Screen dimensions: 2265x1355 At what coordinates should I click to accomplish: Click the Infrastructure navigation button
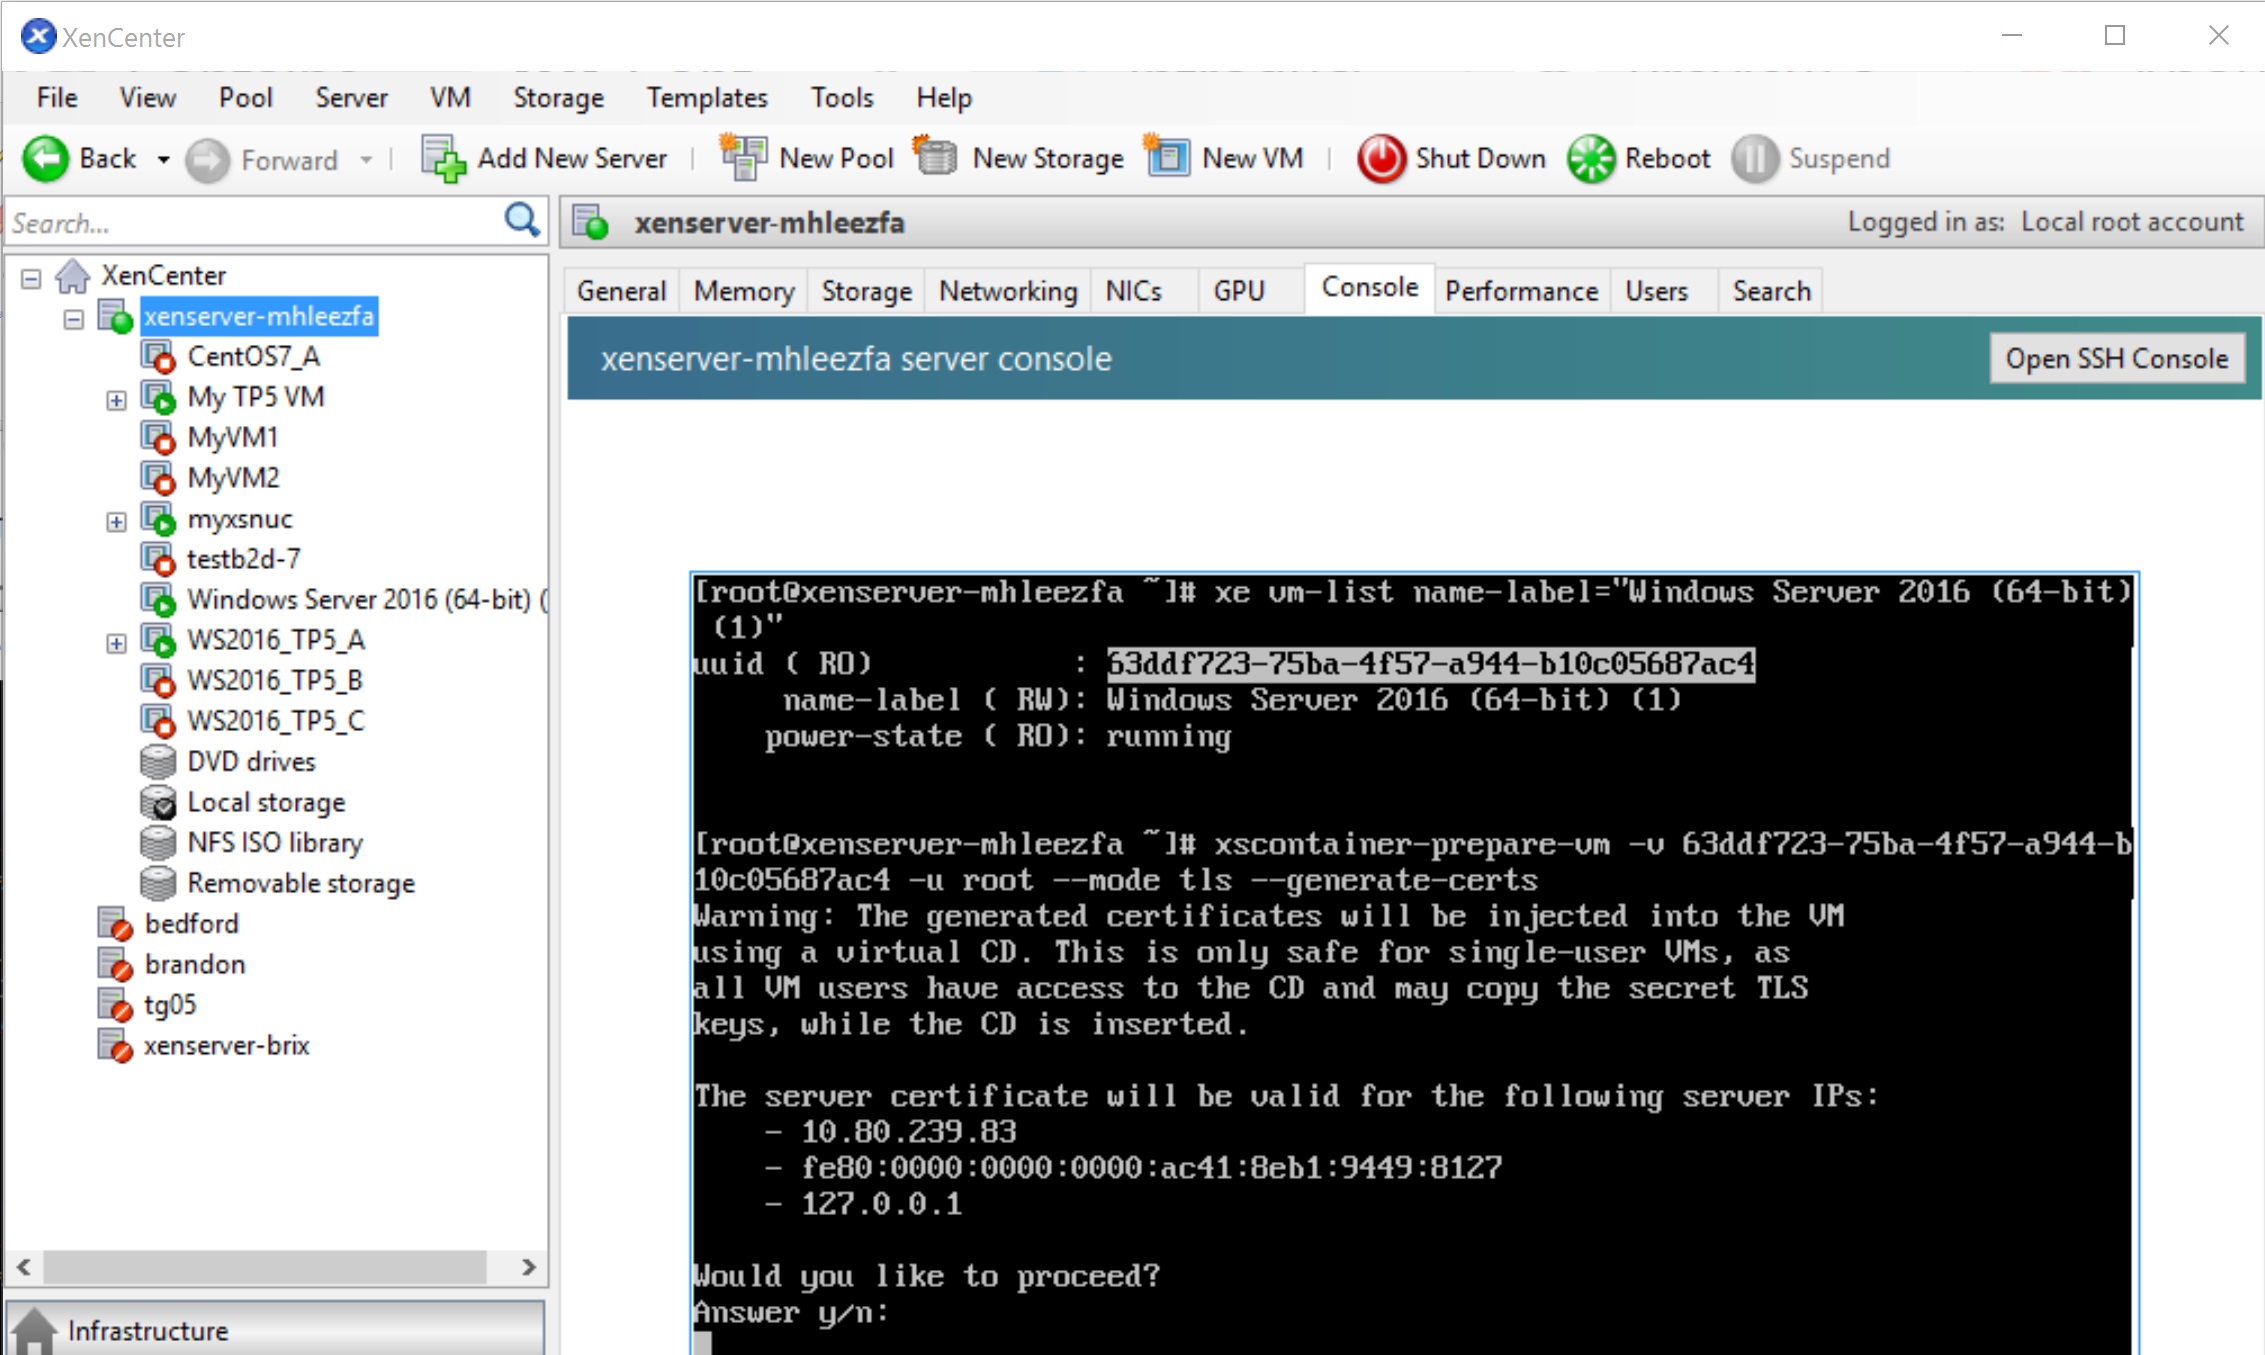(148, 1330)
